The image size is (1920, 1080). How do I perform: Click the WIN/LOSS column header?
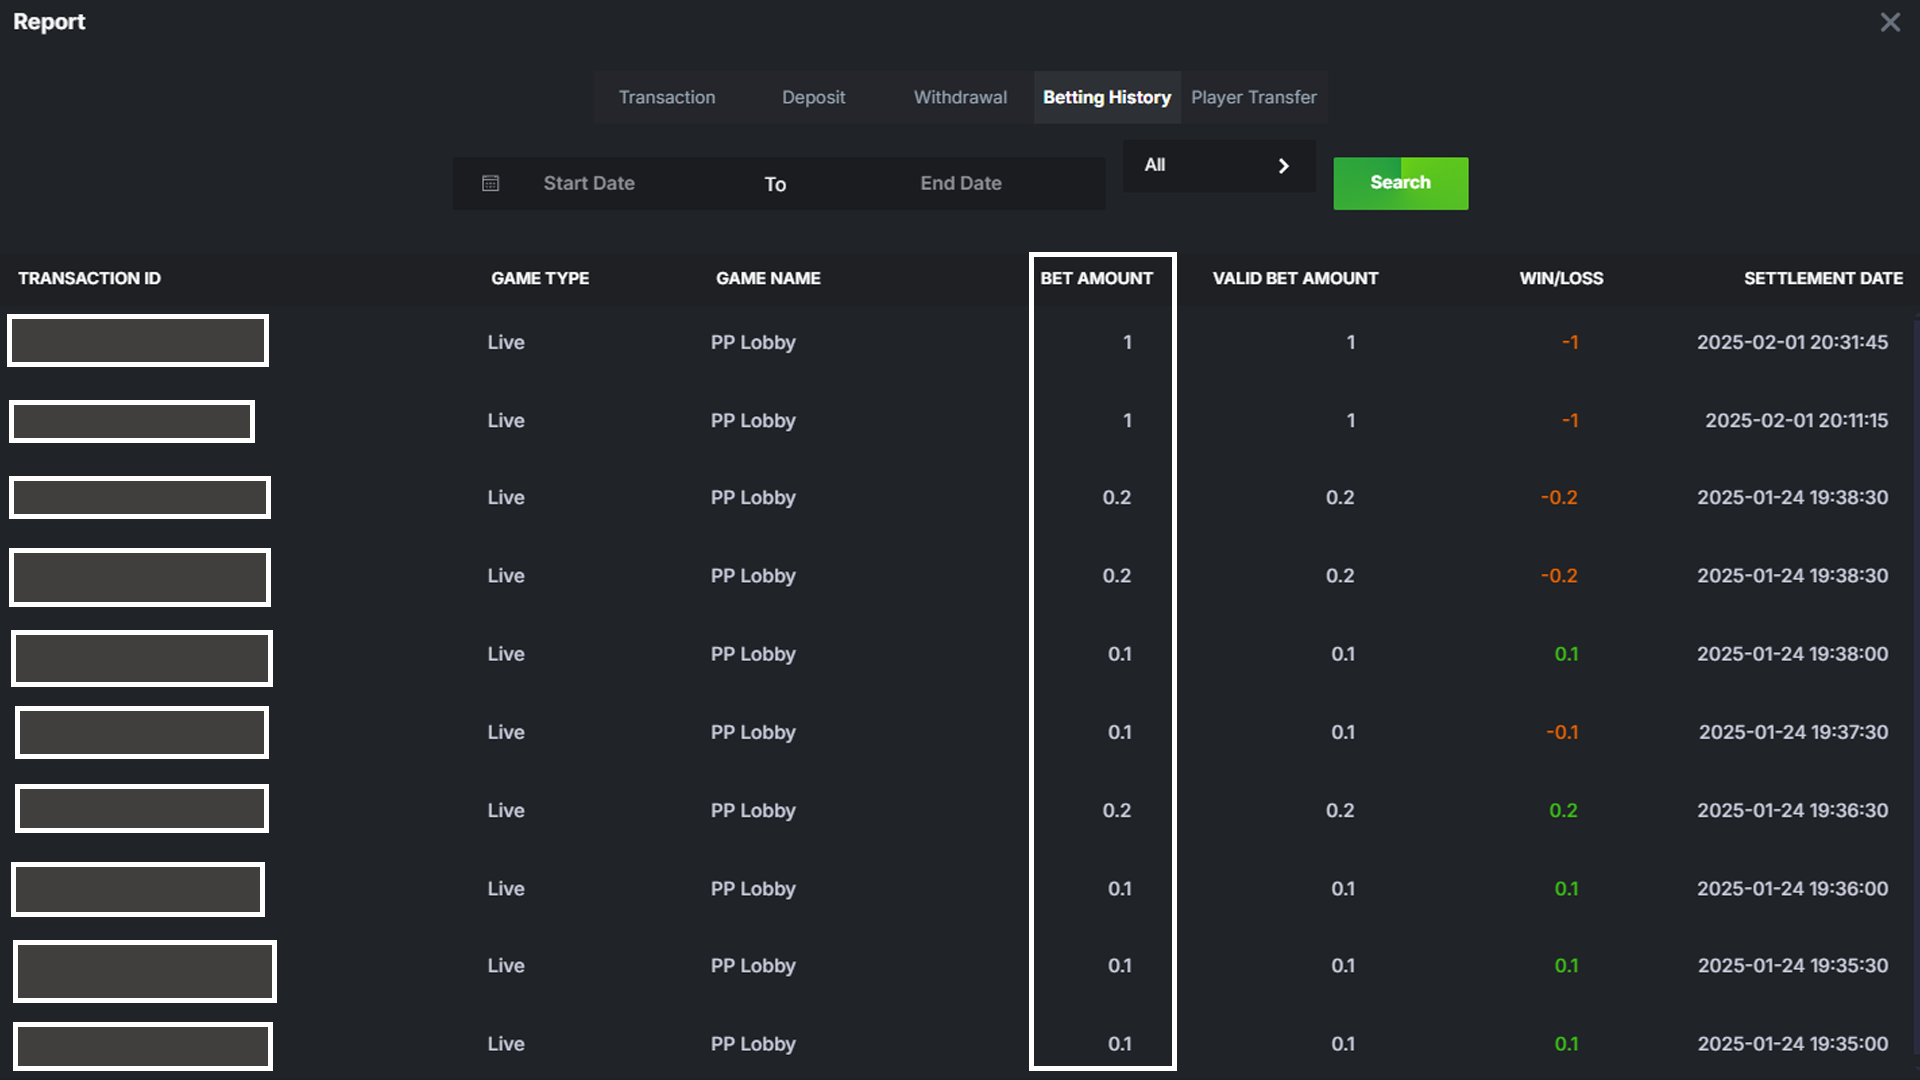tap(1560, 278)
